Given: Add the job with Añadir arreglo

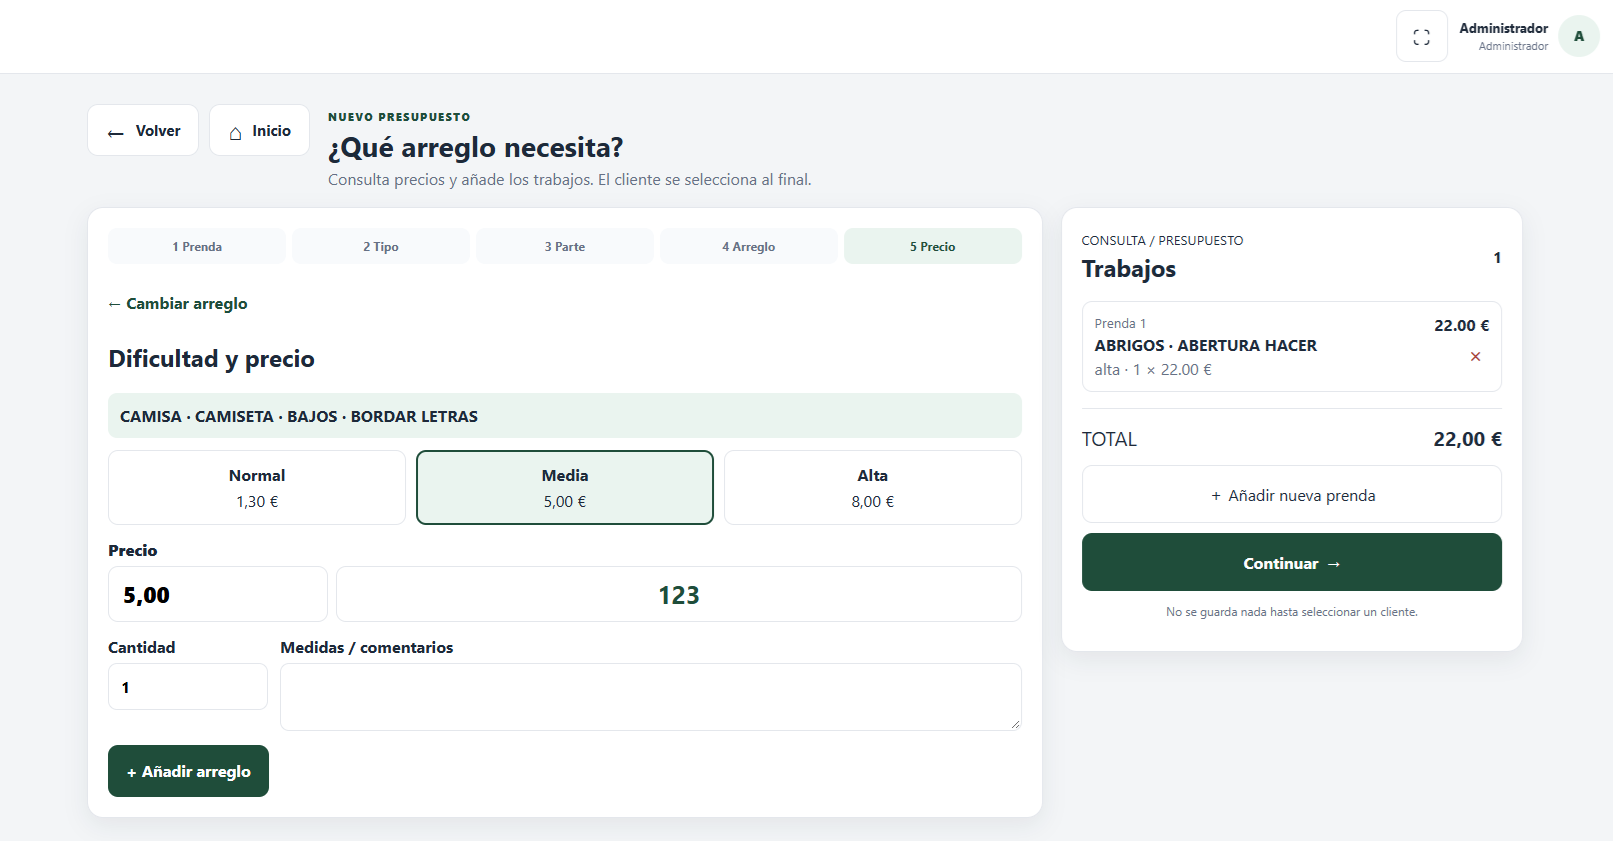Looking at the screenshot, I should [188, 771].
